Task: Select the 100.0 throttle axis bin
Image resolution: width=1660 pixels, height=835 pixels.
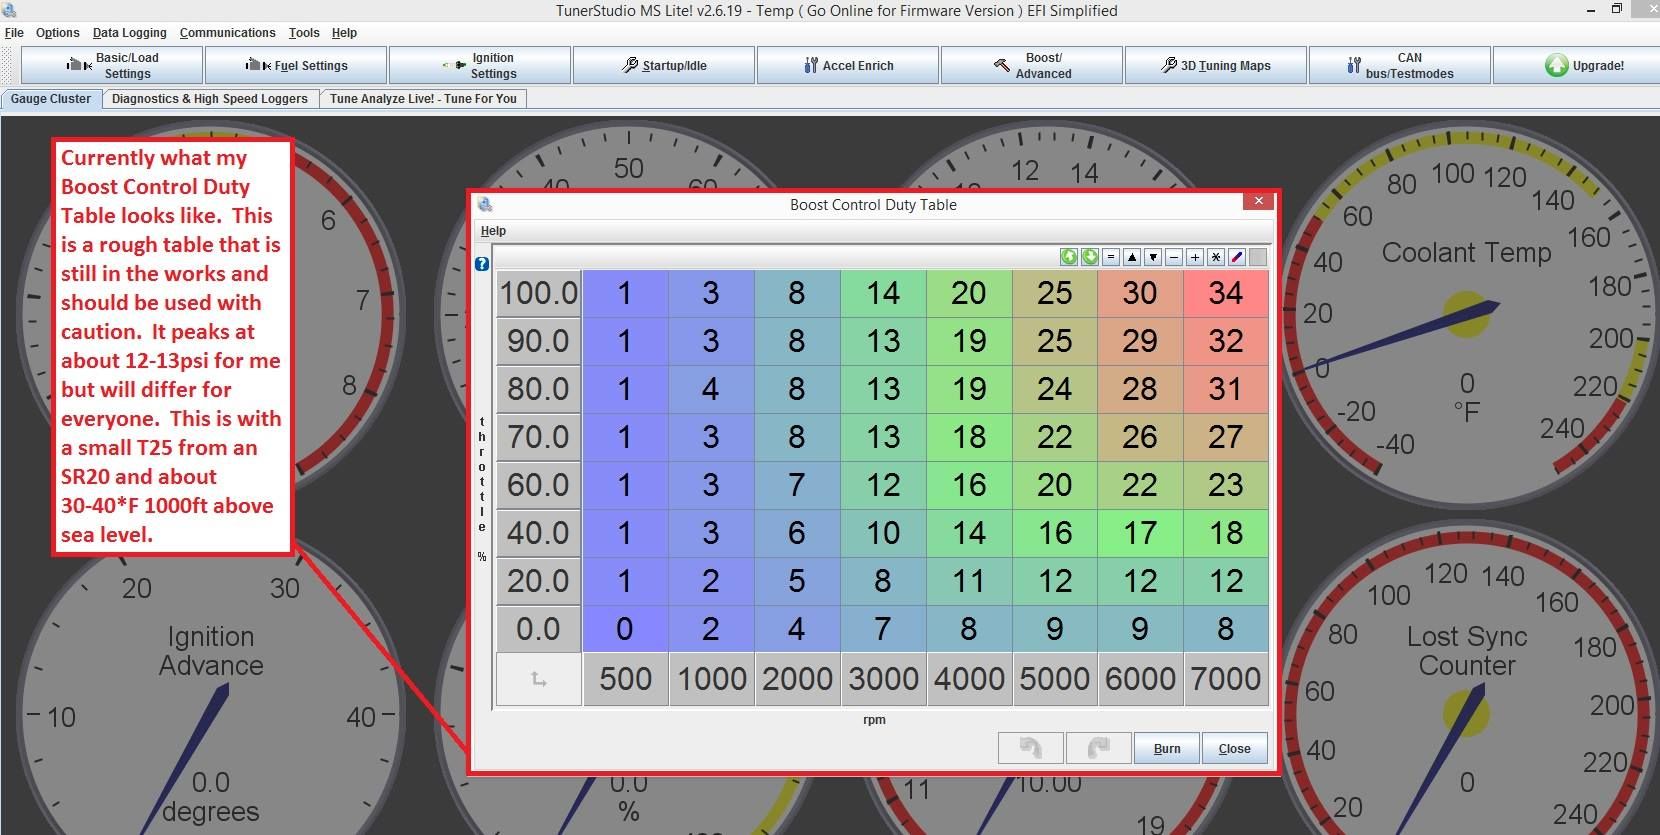Action: [539, 293]
